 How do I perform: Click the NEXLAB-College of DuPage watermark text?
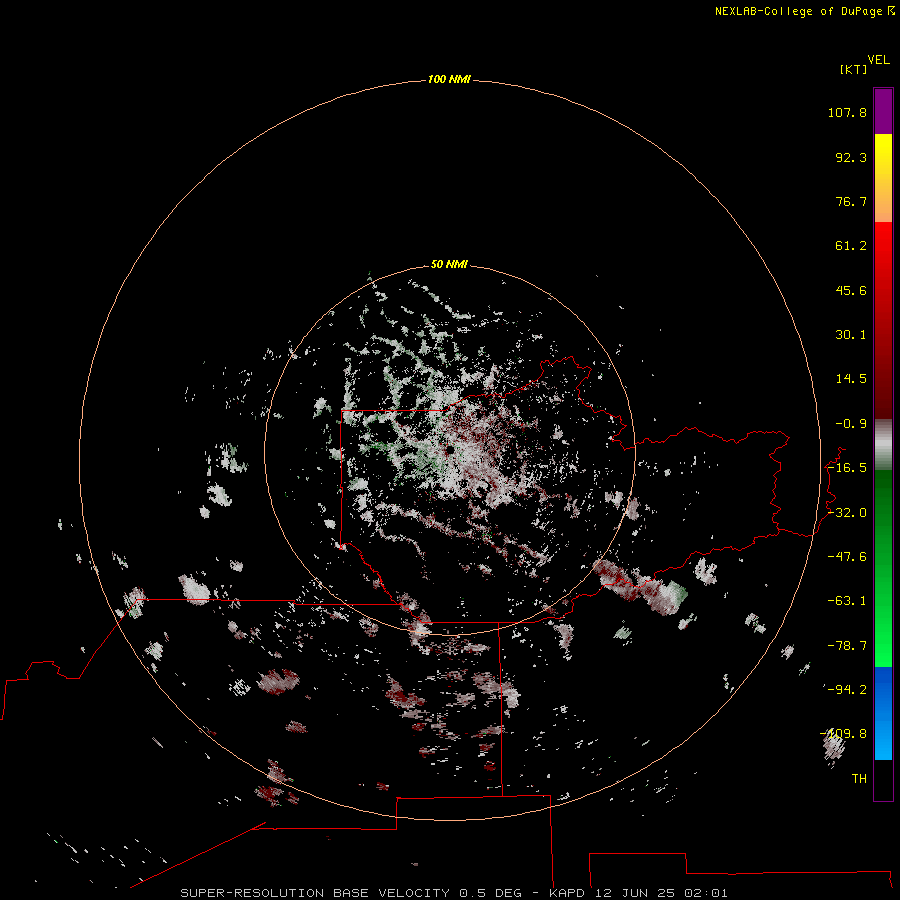[804, 11]
